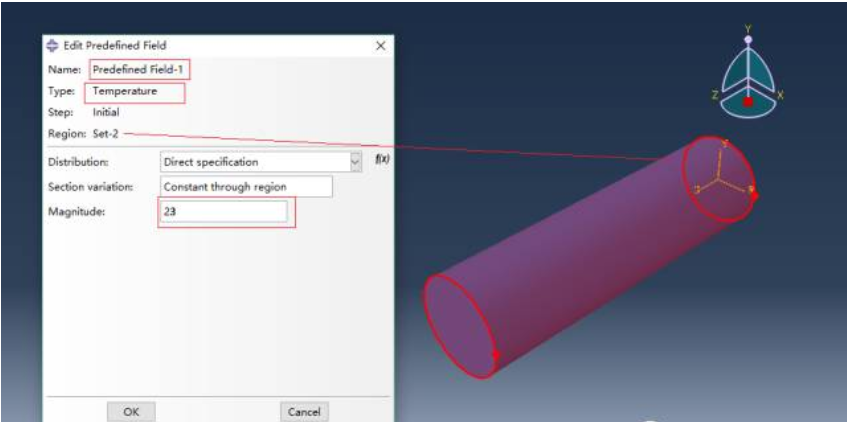This screenshot has height=422, width=847.
Task: Click the Y axis of the view triad
Action: (x=748, y=29)
